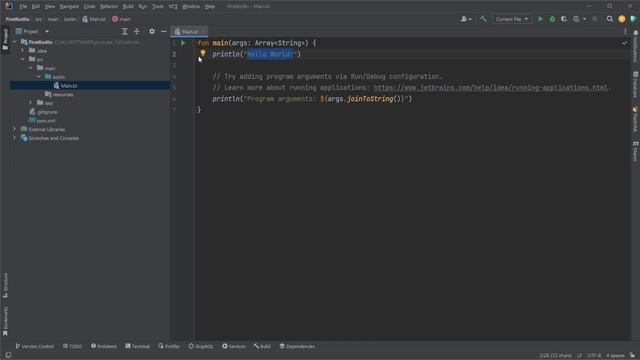Expand the test folder
Screen dimensions: 640x360
(x=31, y=103)
